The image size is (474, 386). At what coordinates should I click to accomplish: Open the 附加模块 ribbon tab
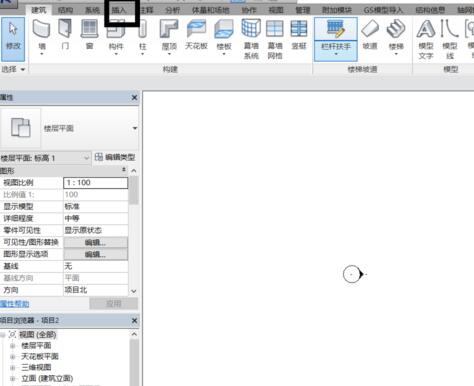337,10
